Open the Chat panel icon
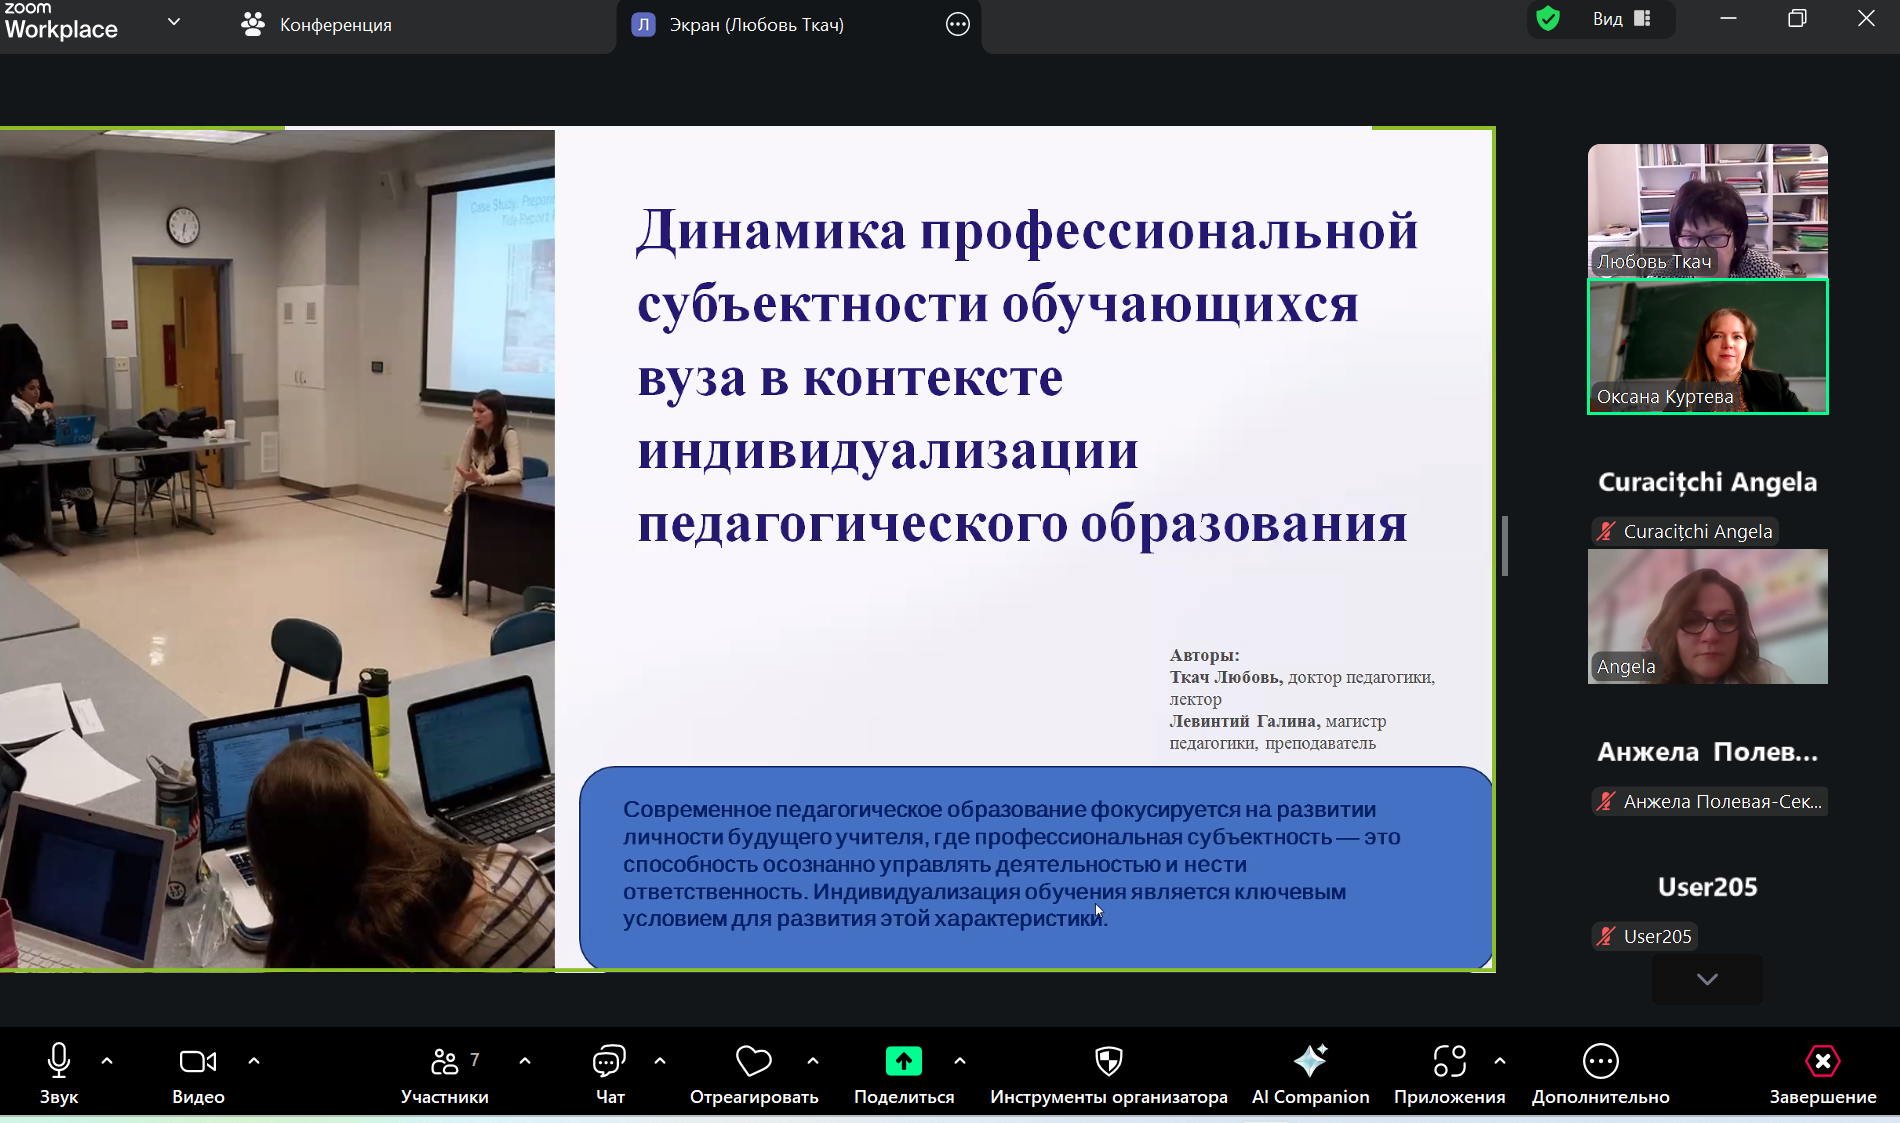1900x1123 pixels. click(x=609, y=1062)
